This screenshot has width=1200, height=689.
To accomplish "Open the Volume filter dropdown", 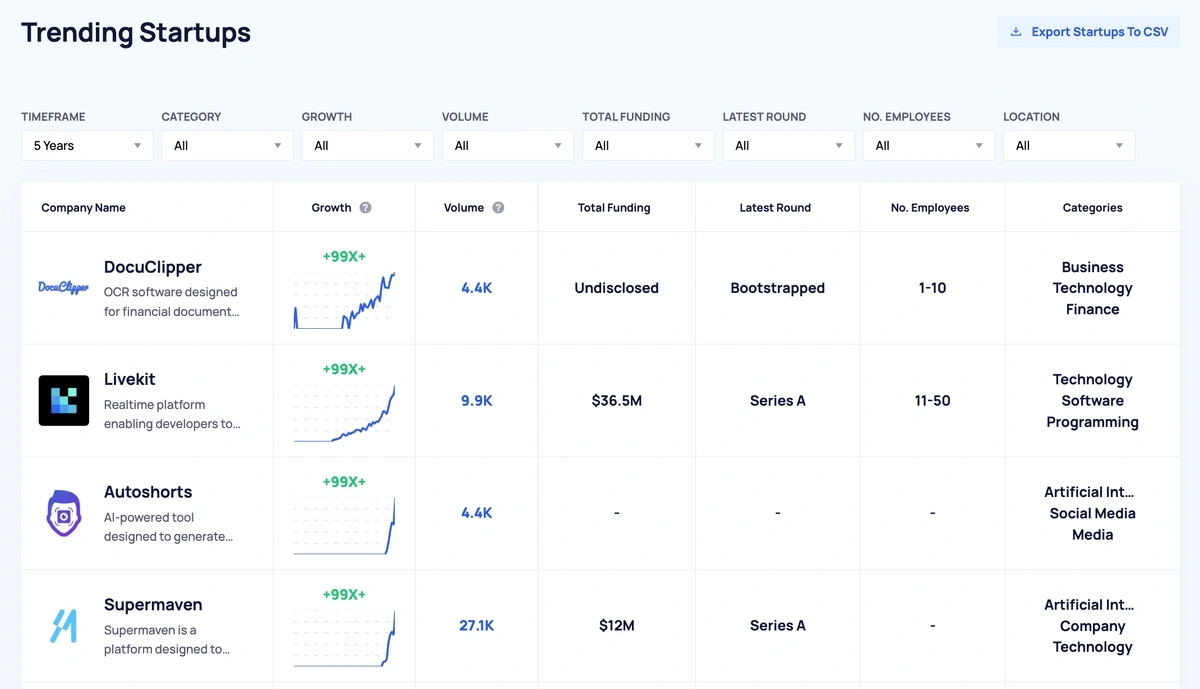I will [508, 146].
